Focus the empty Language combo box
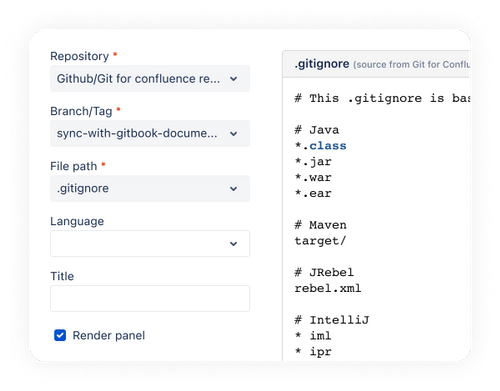Viewport: 500px width, 391px height. pos(150,243)
